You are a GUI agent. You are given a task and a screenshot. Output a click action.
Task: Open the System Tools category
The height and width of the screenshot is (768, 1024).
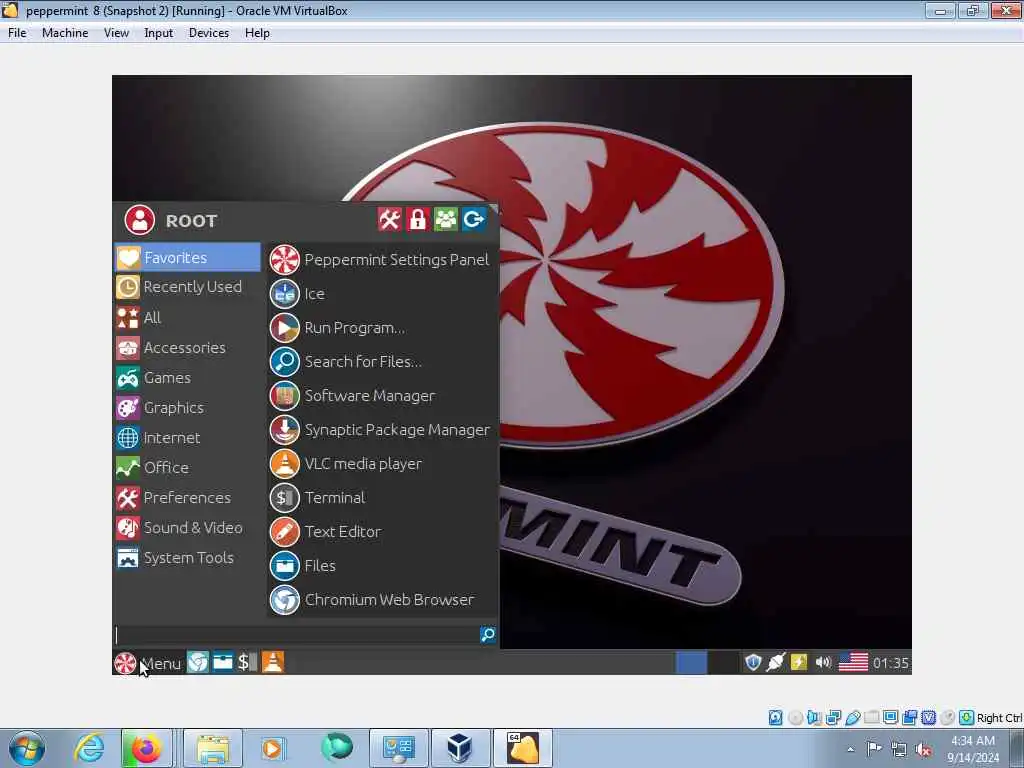(187, 558)
